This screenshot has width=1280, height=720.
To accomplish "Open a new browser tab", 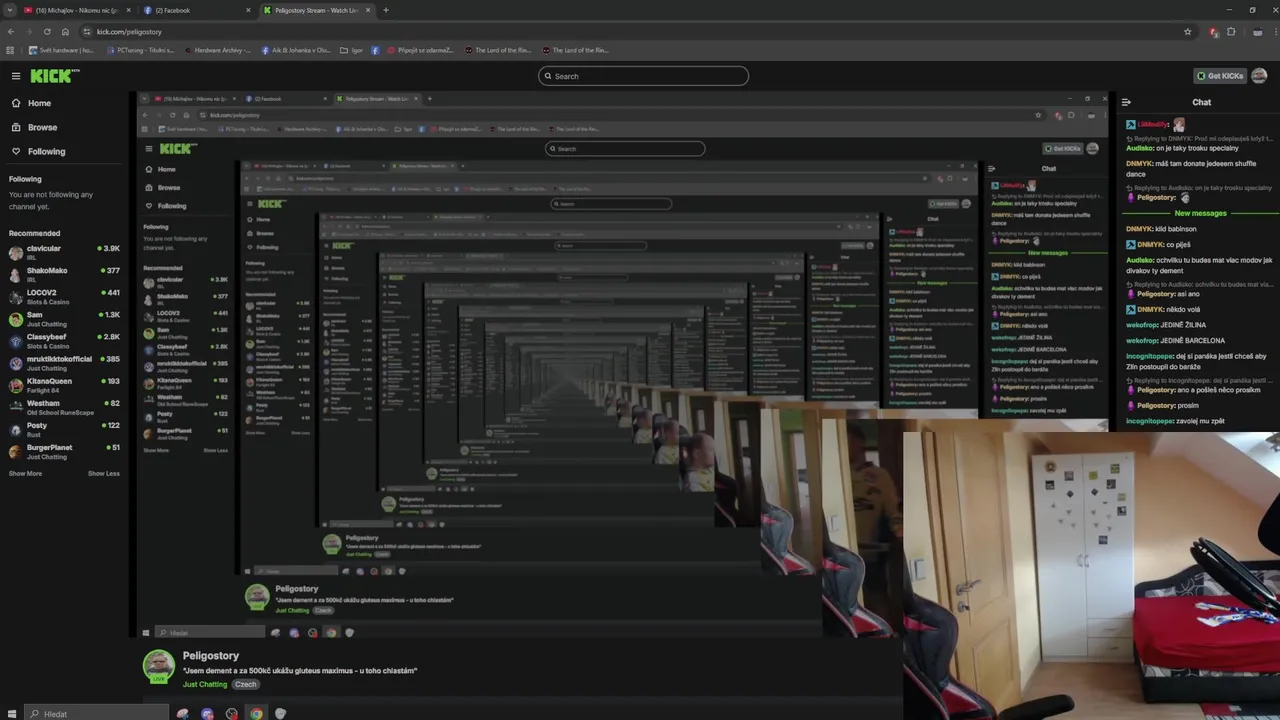I will click(x=386, y=10).
